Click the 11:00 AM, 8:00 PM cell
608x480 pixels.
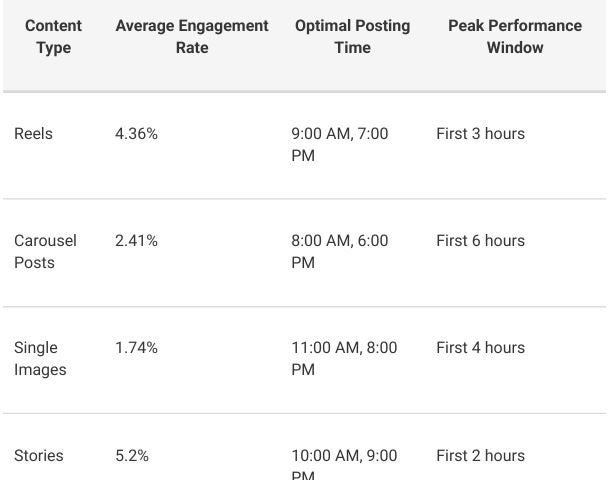(344, 358)
